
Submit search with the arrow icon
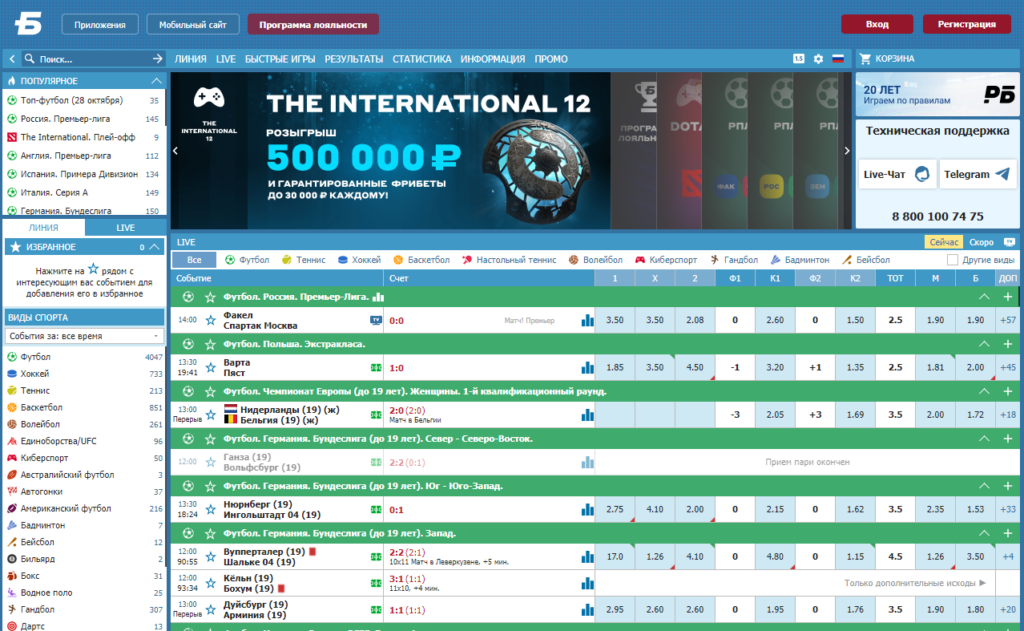(157, 59)
